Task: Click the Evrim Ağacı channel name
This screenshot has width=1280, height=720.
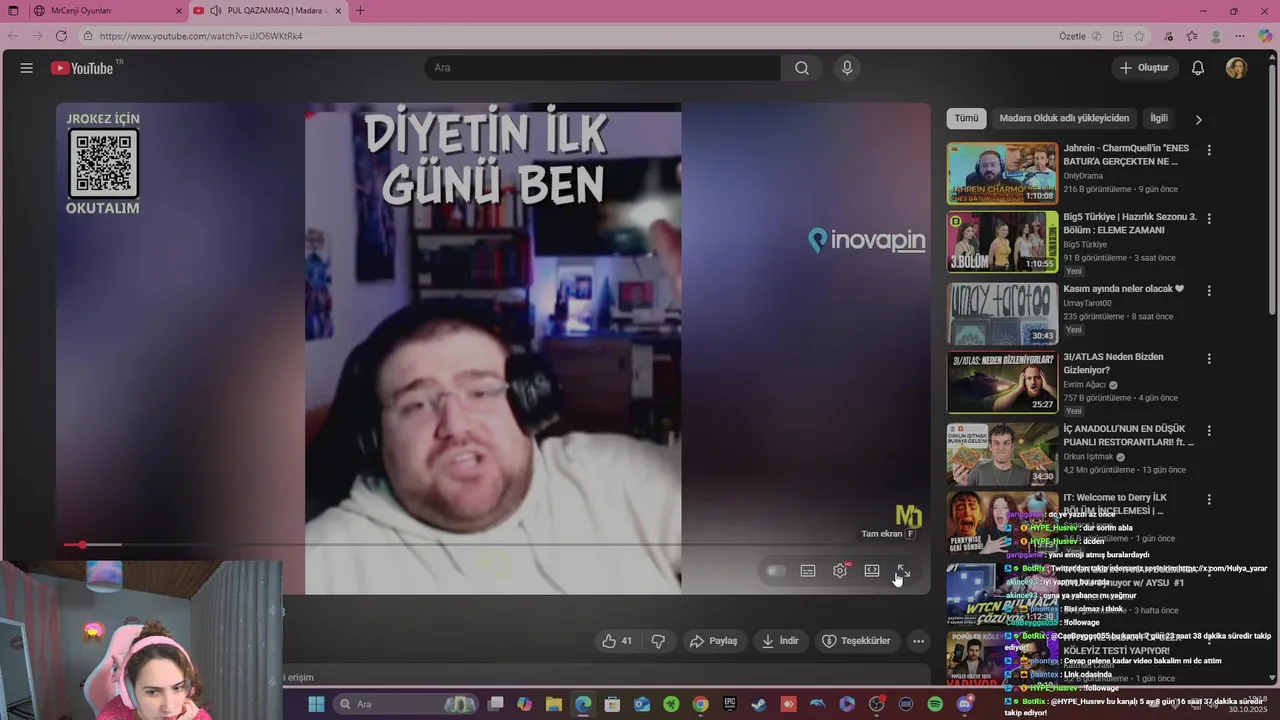Action: 1085,384
